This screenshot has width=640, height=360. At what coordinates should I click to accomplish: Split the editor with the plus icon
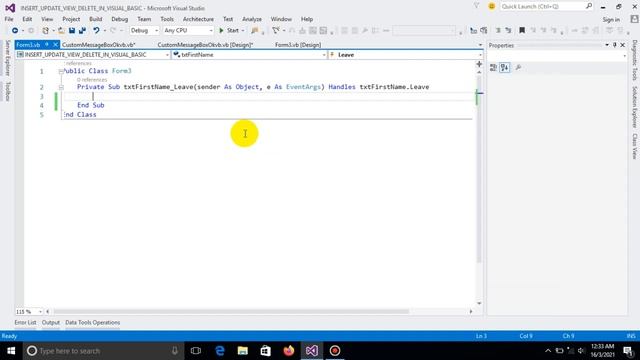coord(479,64)
